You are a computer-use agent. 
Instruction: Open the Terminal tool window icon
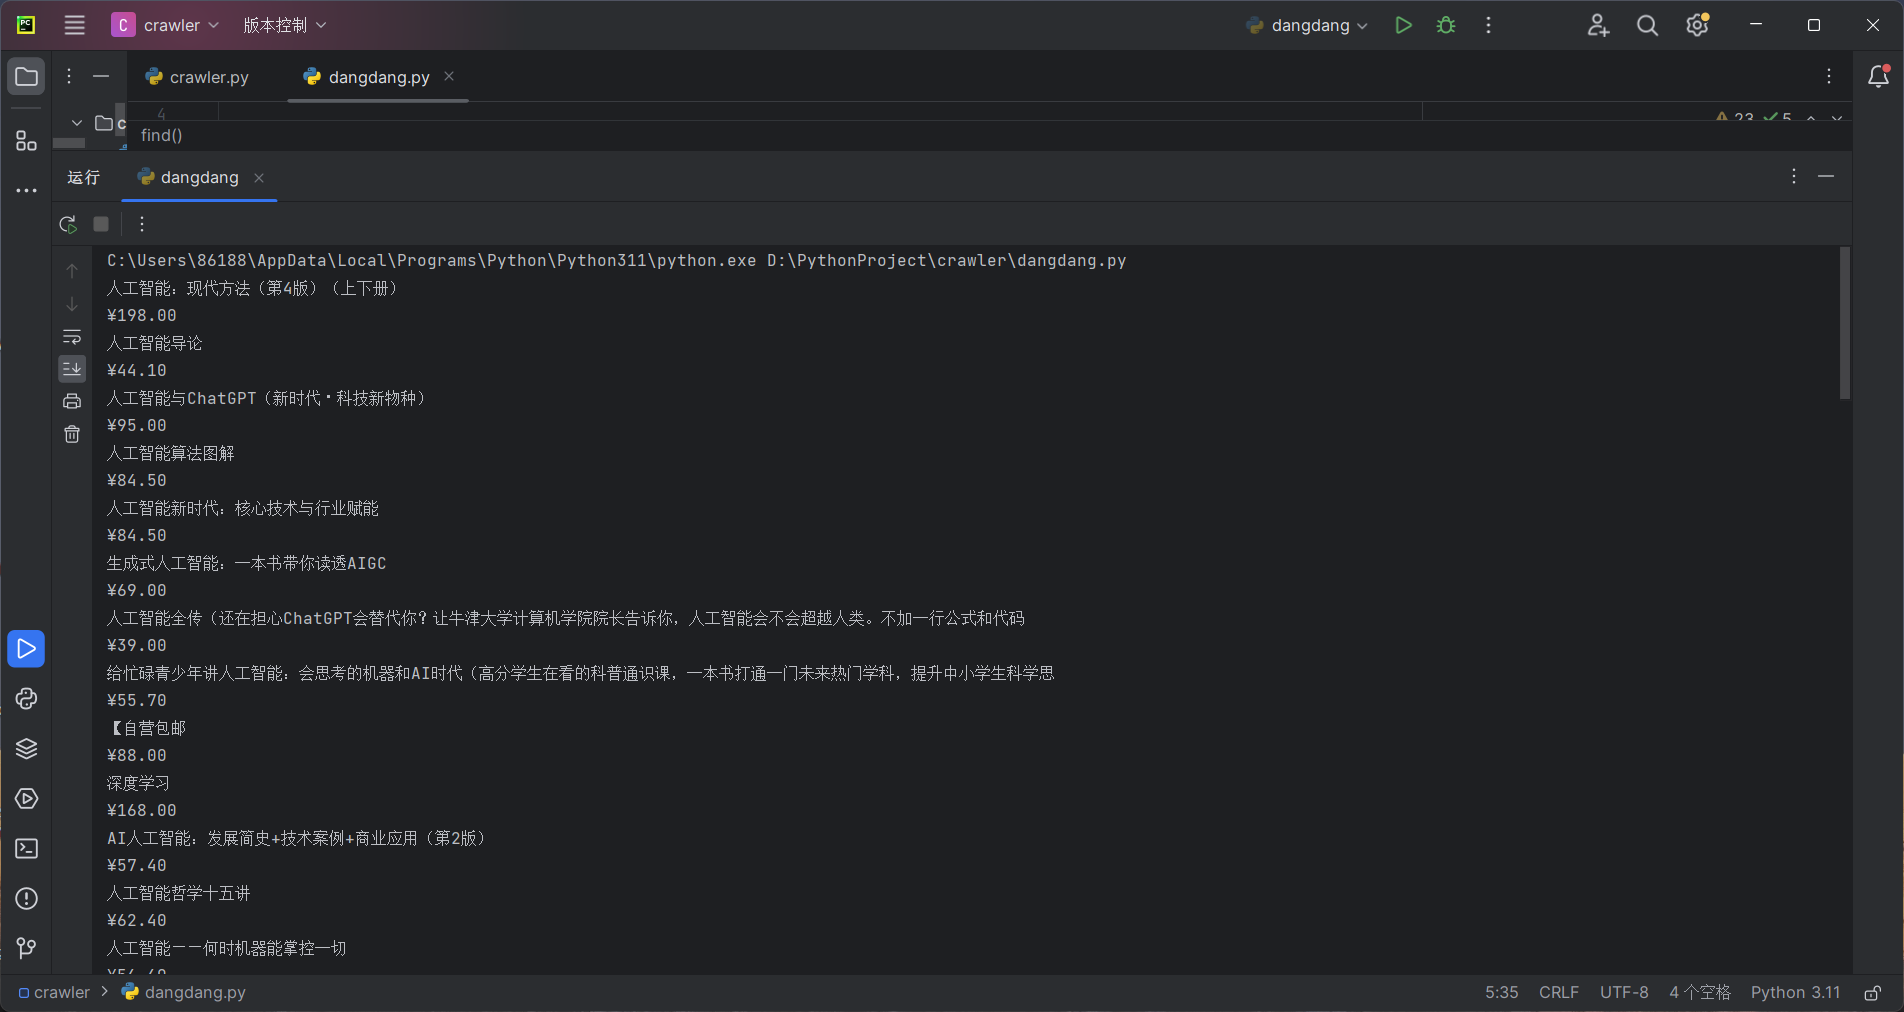click(27, 848)
